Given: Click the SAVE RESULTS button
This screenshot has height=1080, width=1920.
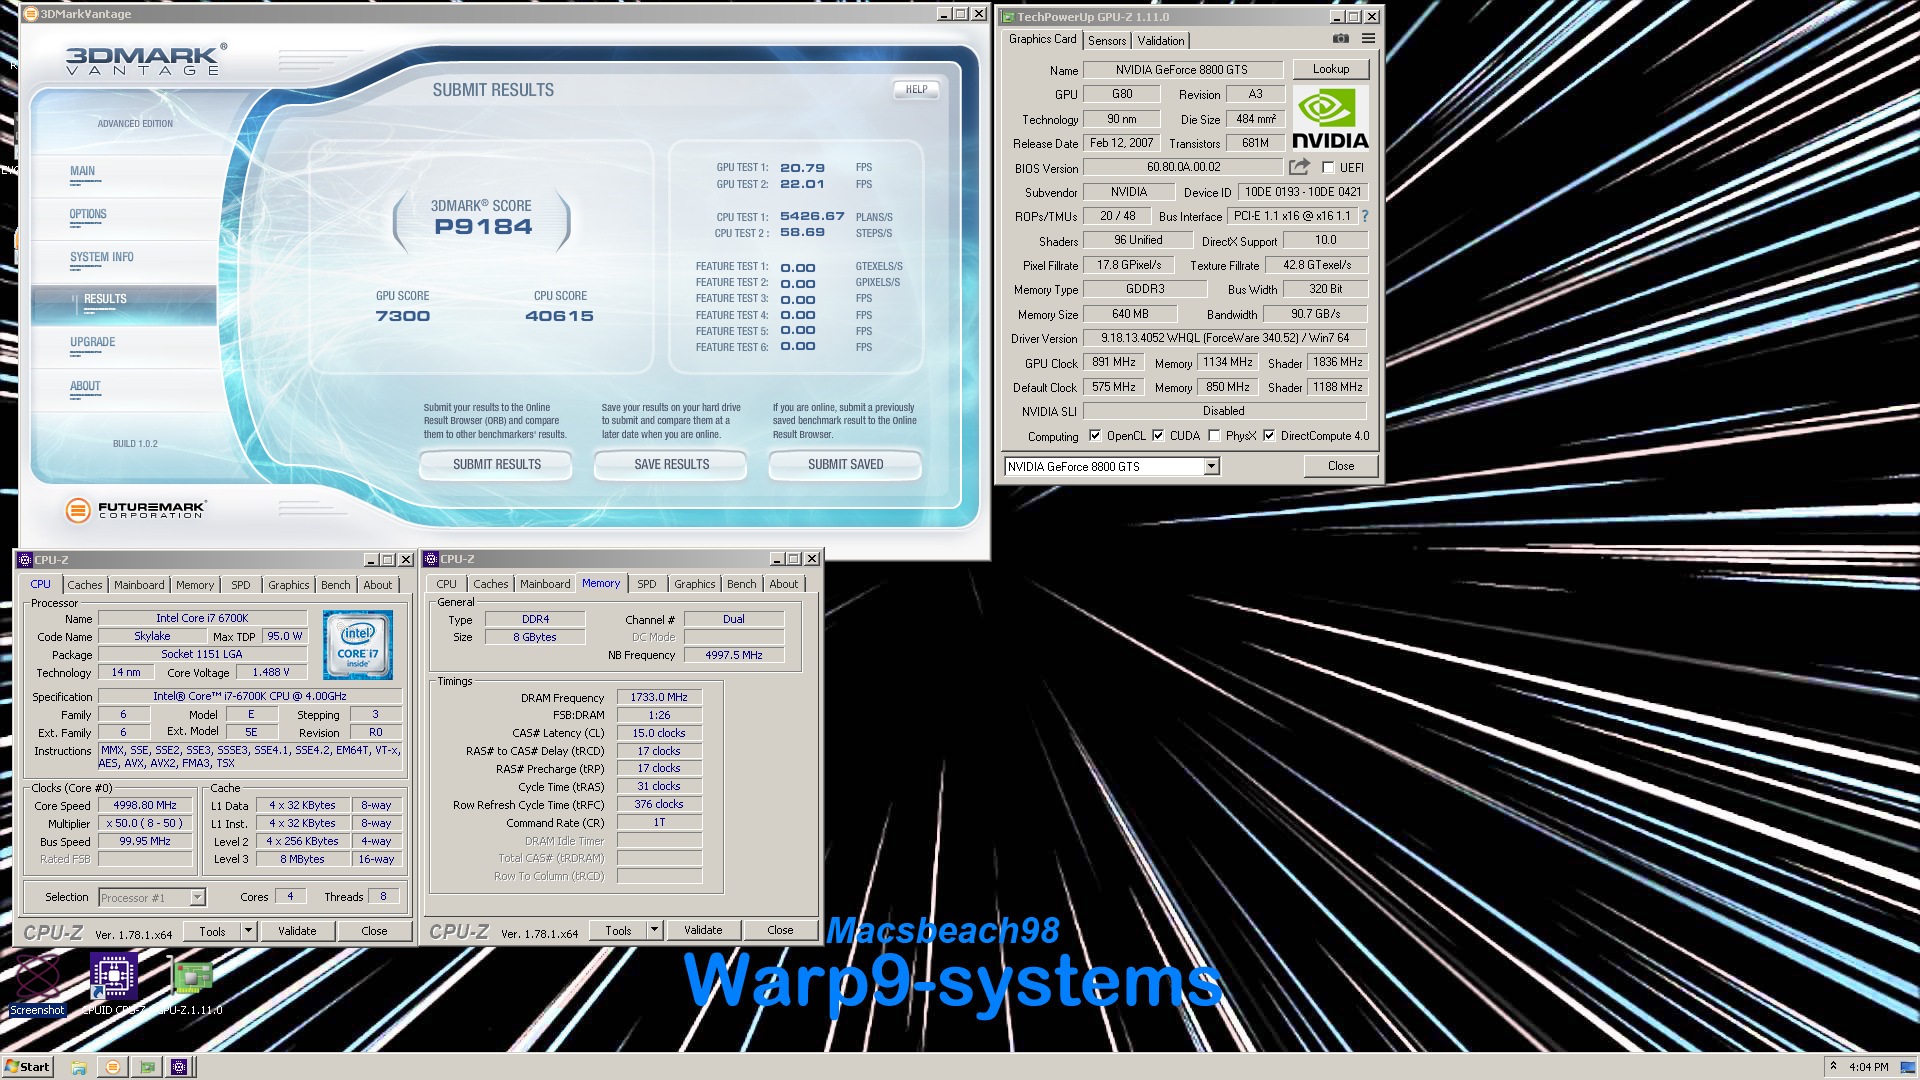Looking at the screenshot, I should tap(671, 465).
